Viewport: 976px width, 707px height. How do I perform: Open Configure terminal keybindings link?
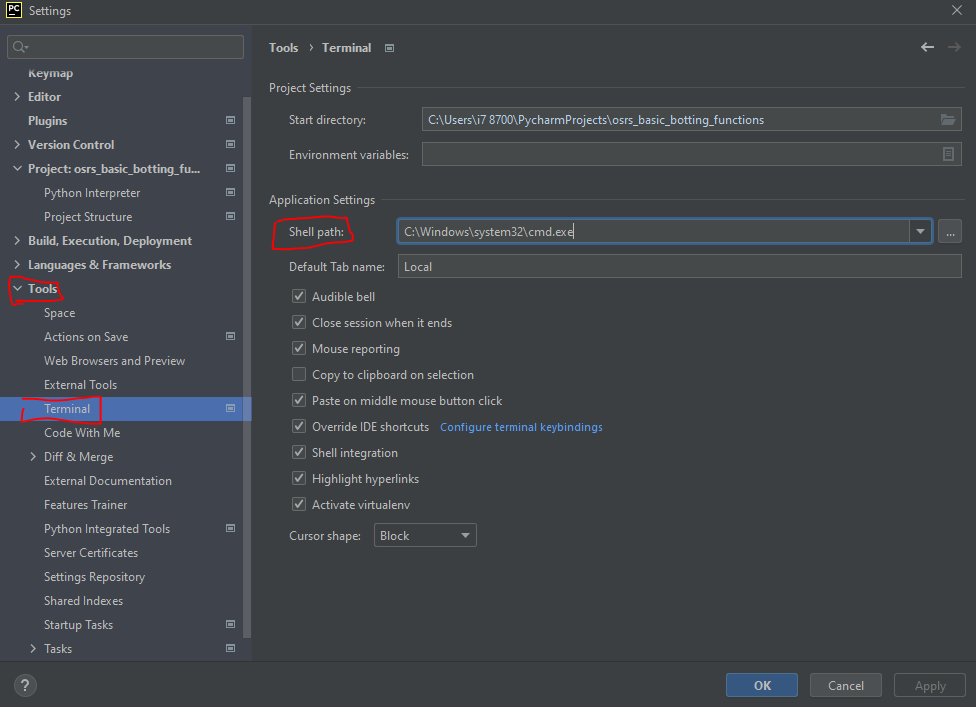[x=521, y=427]
